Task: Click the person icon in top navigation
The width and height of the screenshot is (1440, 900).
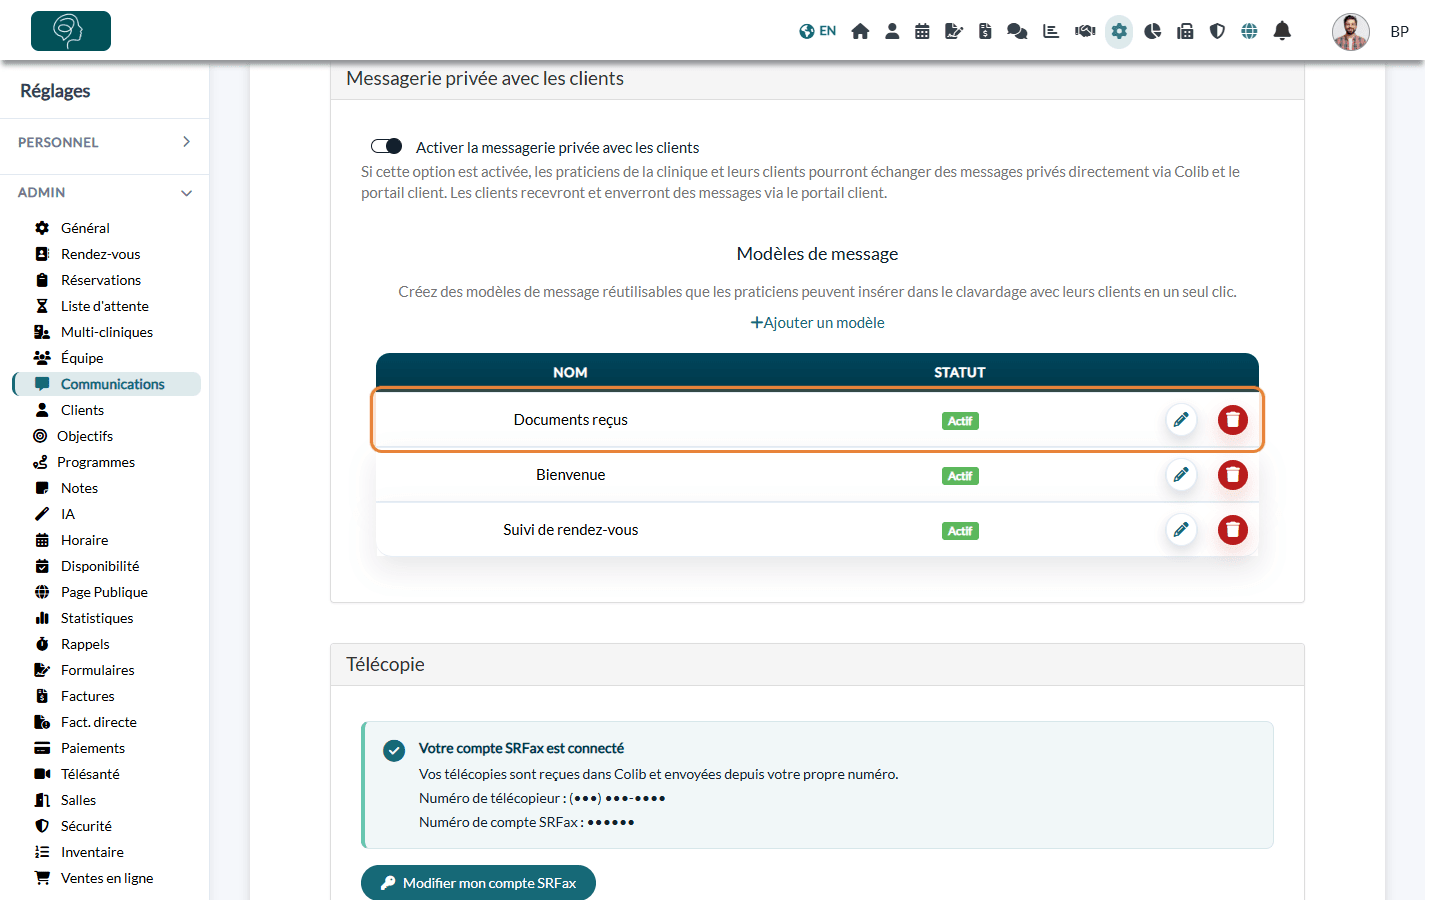Action: 892,31
